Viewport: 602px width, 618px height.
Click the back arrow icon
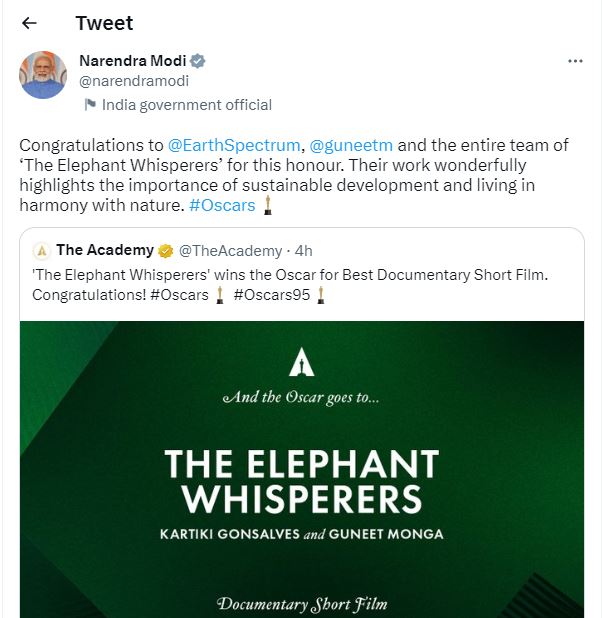click(29, 23)
